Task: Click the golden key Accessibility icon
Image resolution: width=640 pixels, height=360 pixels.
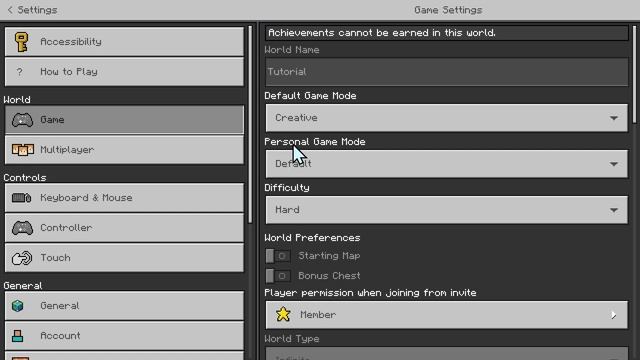Action: coord(21,42)
